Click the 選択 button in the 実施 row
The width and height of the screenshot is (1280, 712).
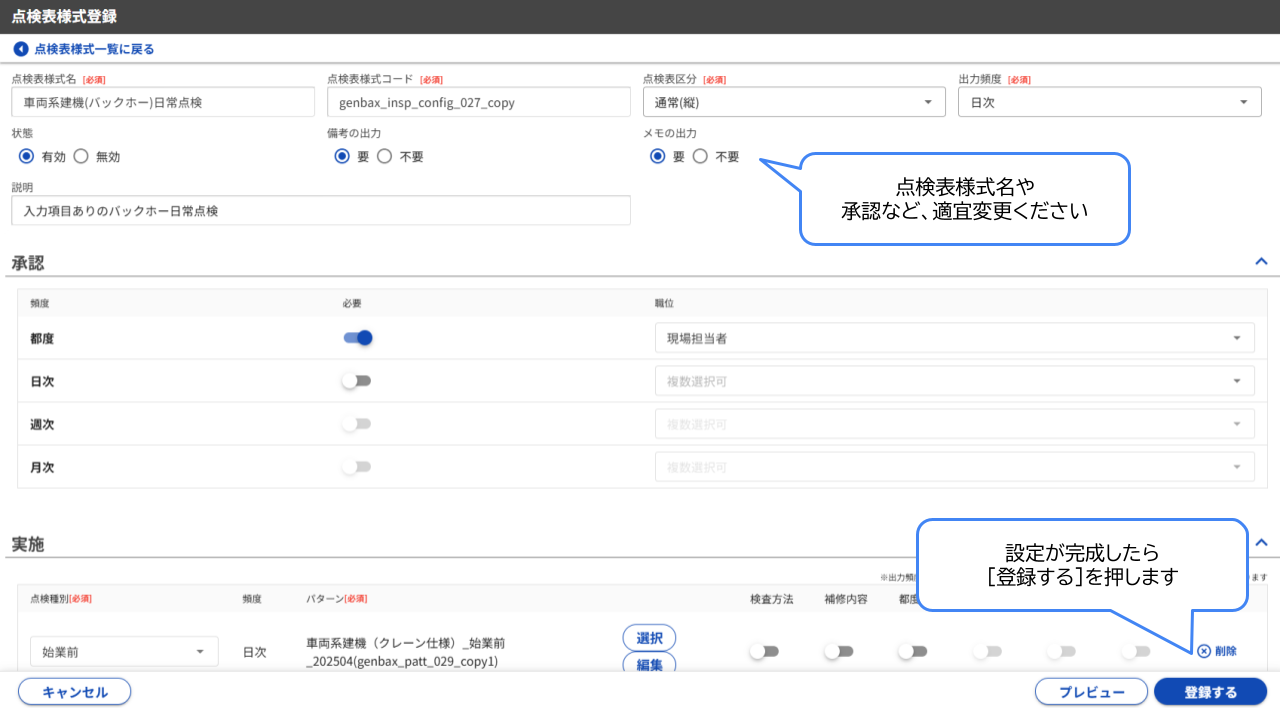[649, 637]
